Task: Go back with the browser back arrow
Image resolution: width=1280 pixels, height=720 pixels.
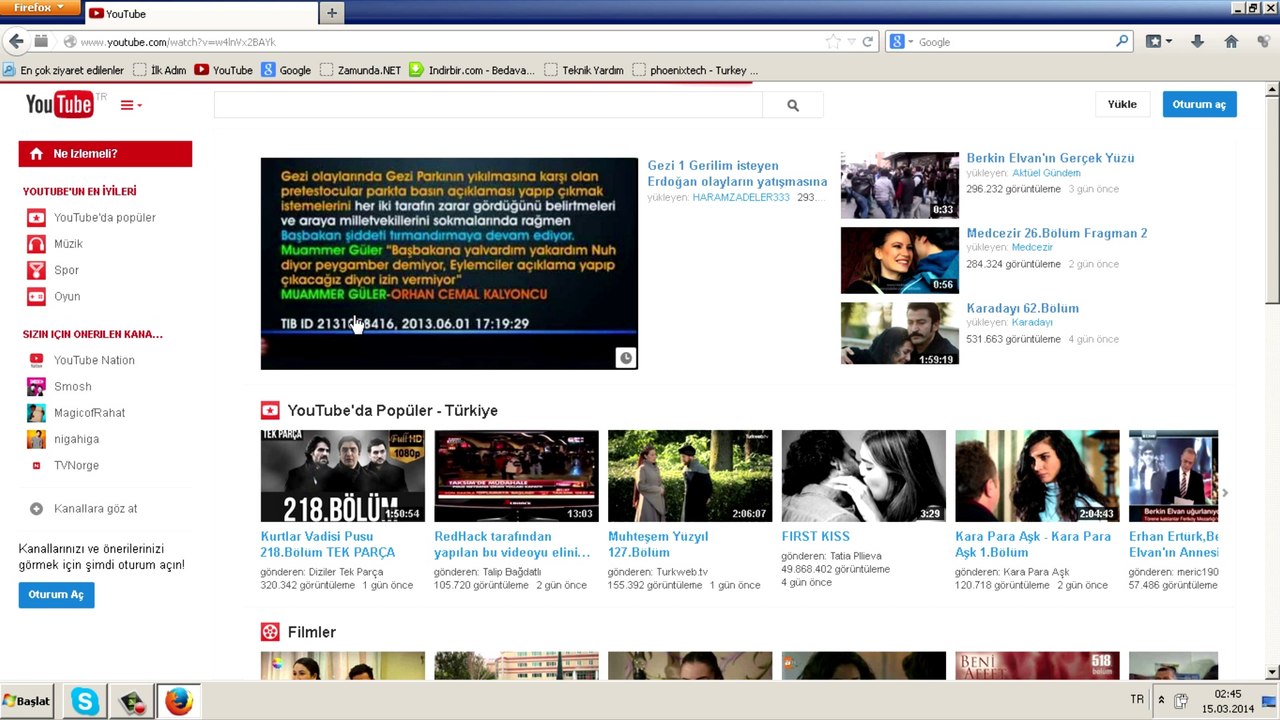Action: (15, 42)
